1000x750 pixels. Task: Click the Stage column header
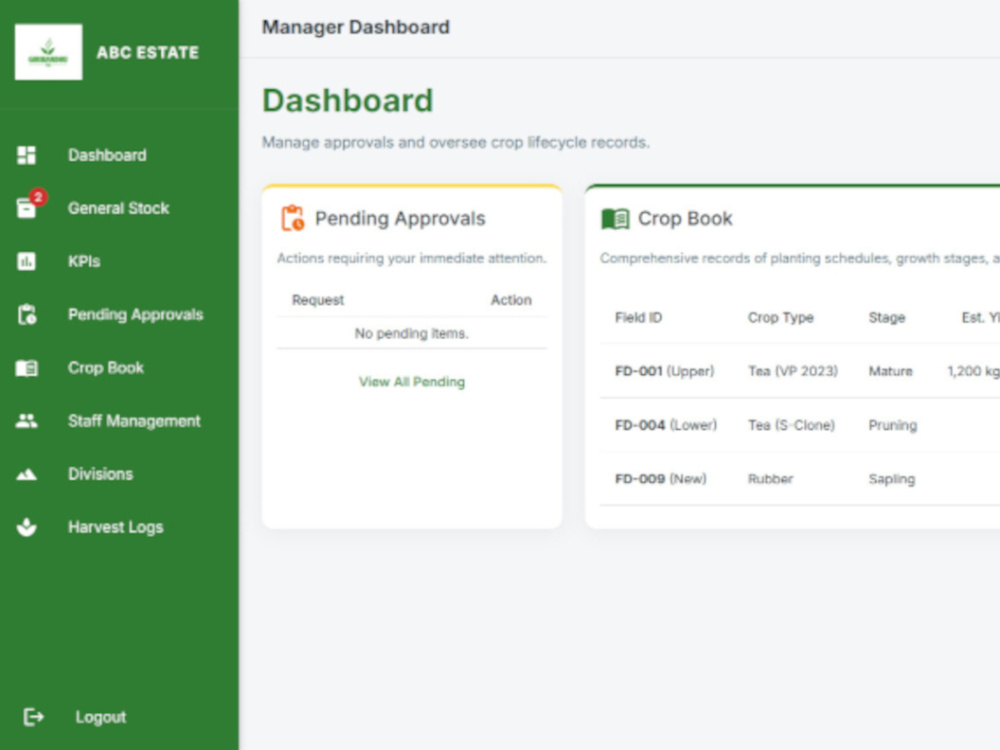886,318
